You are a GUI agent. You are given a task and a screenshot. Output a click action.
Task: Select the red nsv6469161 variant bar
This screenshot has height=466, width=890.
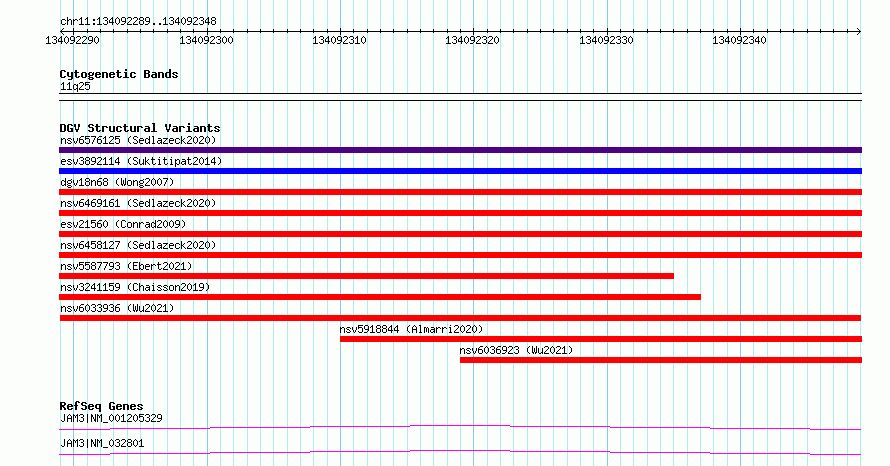tap(460, 213)
